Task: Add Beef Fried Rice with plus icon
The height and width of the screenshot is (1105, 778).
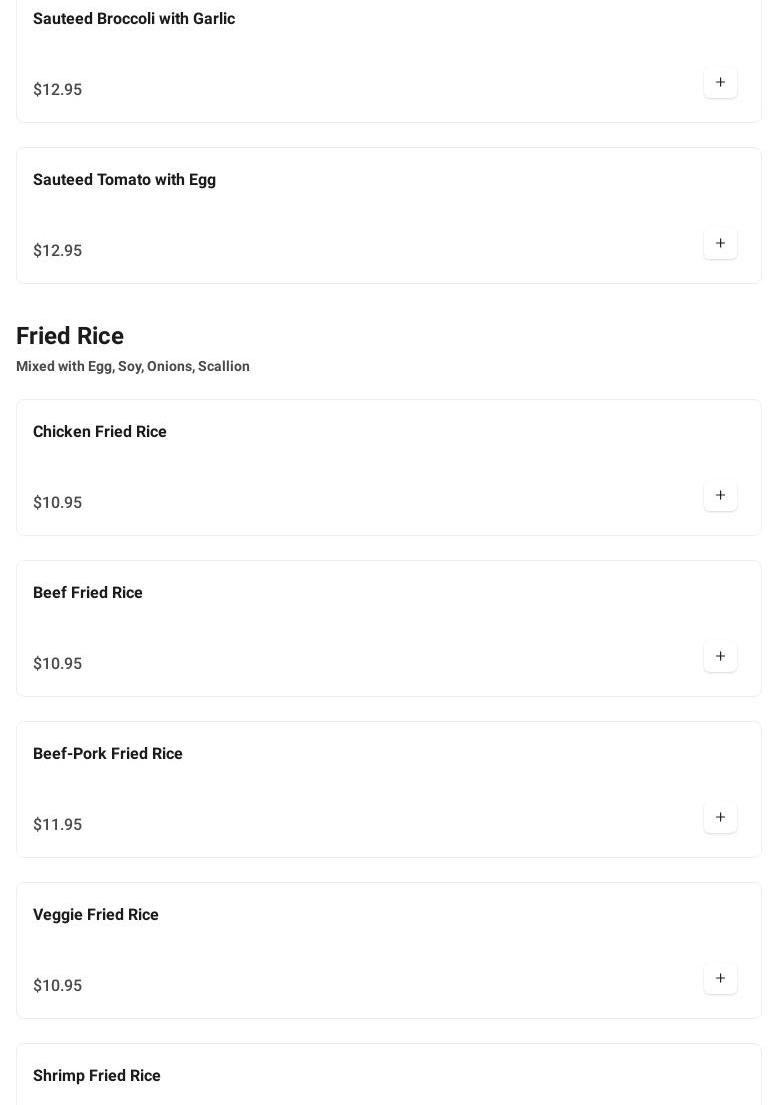Action: (720, 657)
